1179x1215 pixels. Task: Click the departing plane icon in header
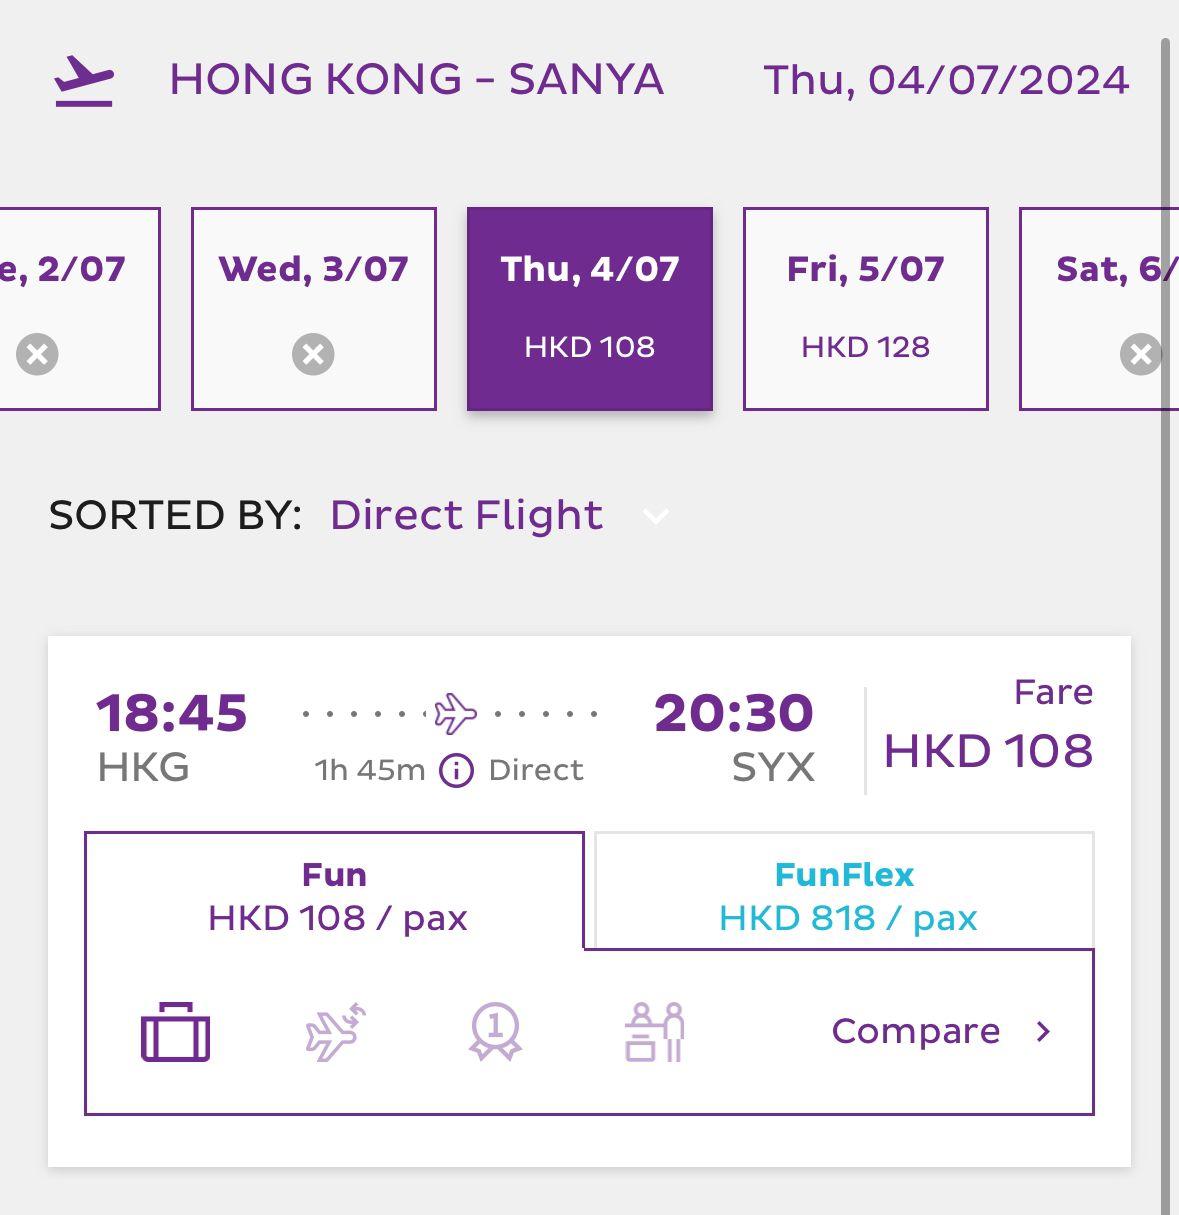[x=84, y=81]
